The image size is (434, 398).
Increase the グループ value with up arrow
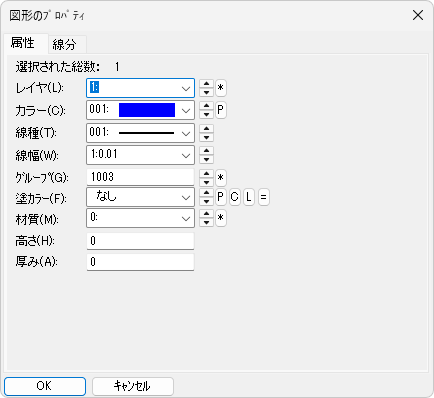point(206,174)
